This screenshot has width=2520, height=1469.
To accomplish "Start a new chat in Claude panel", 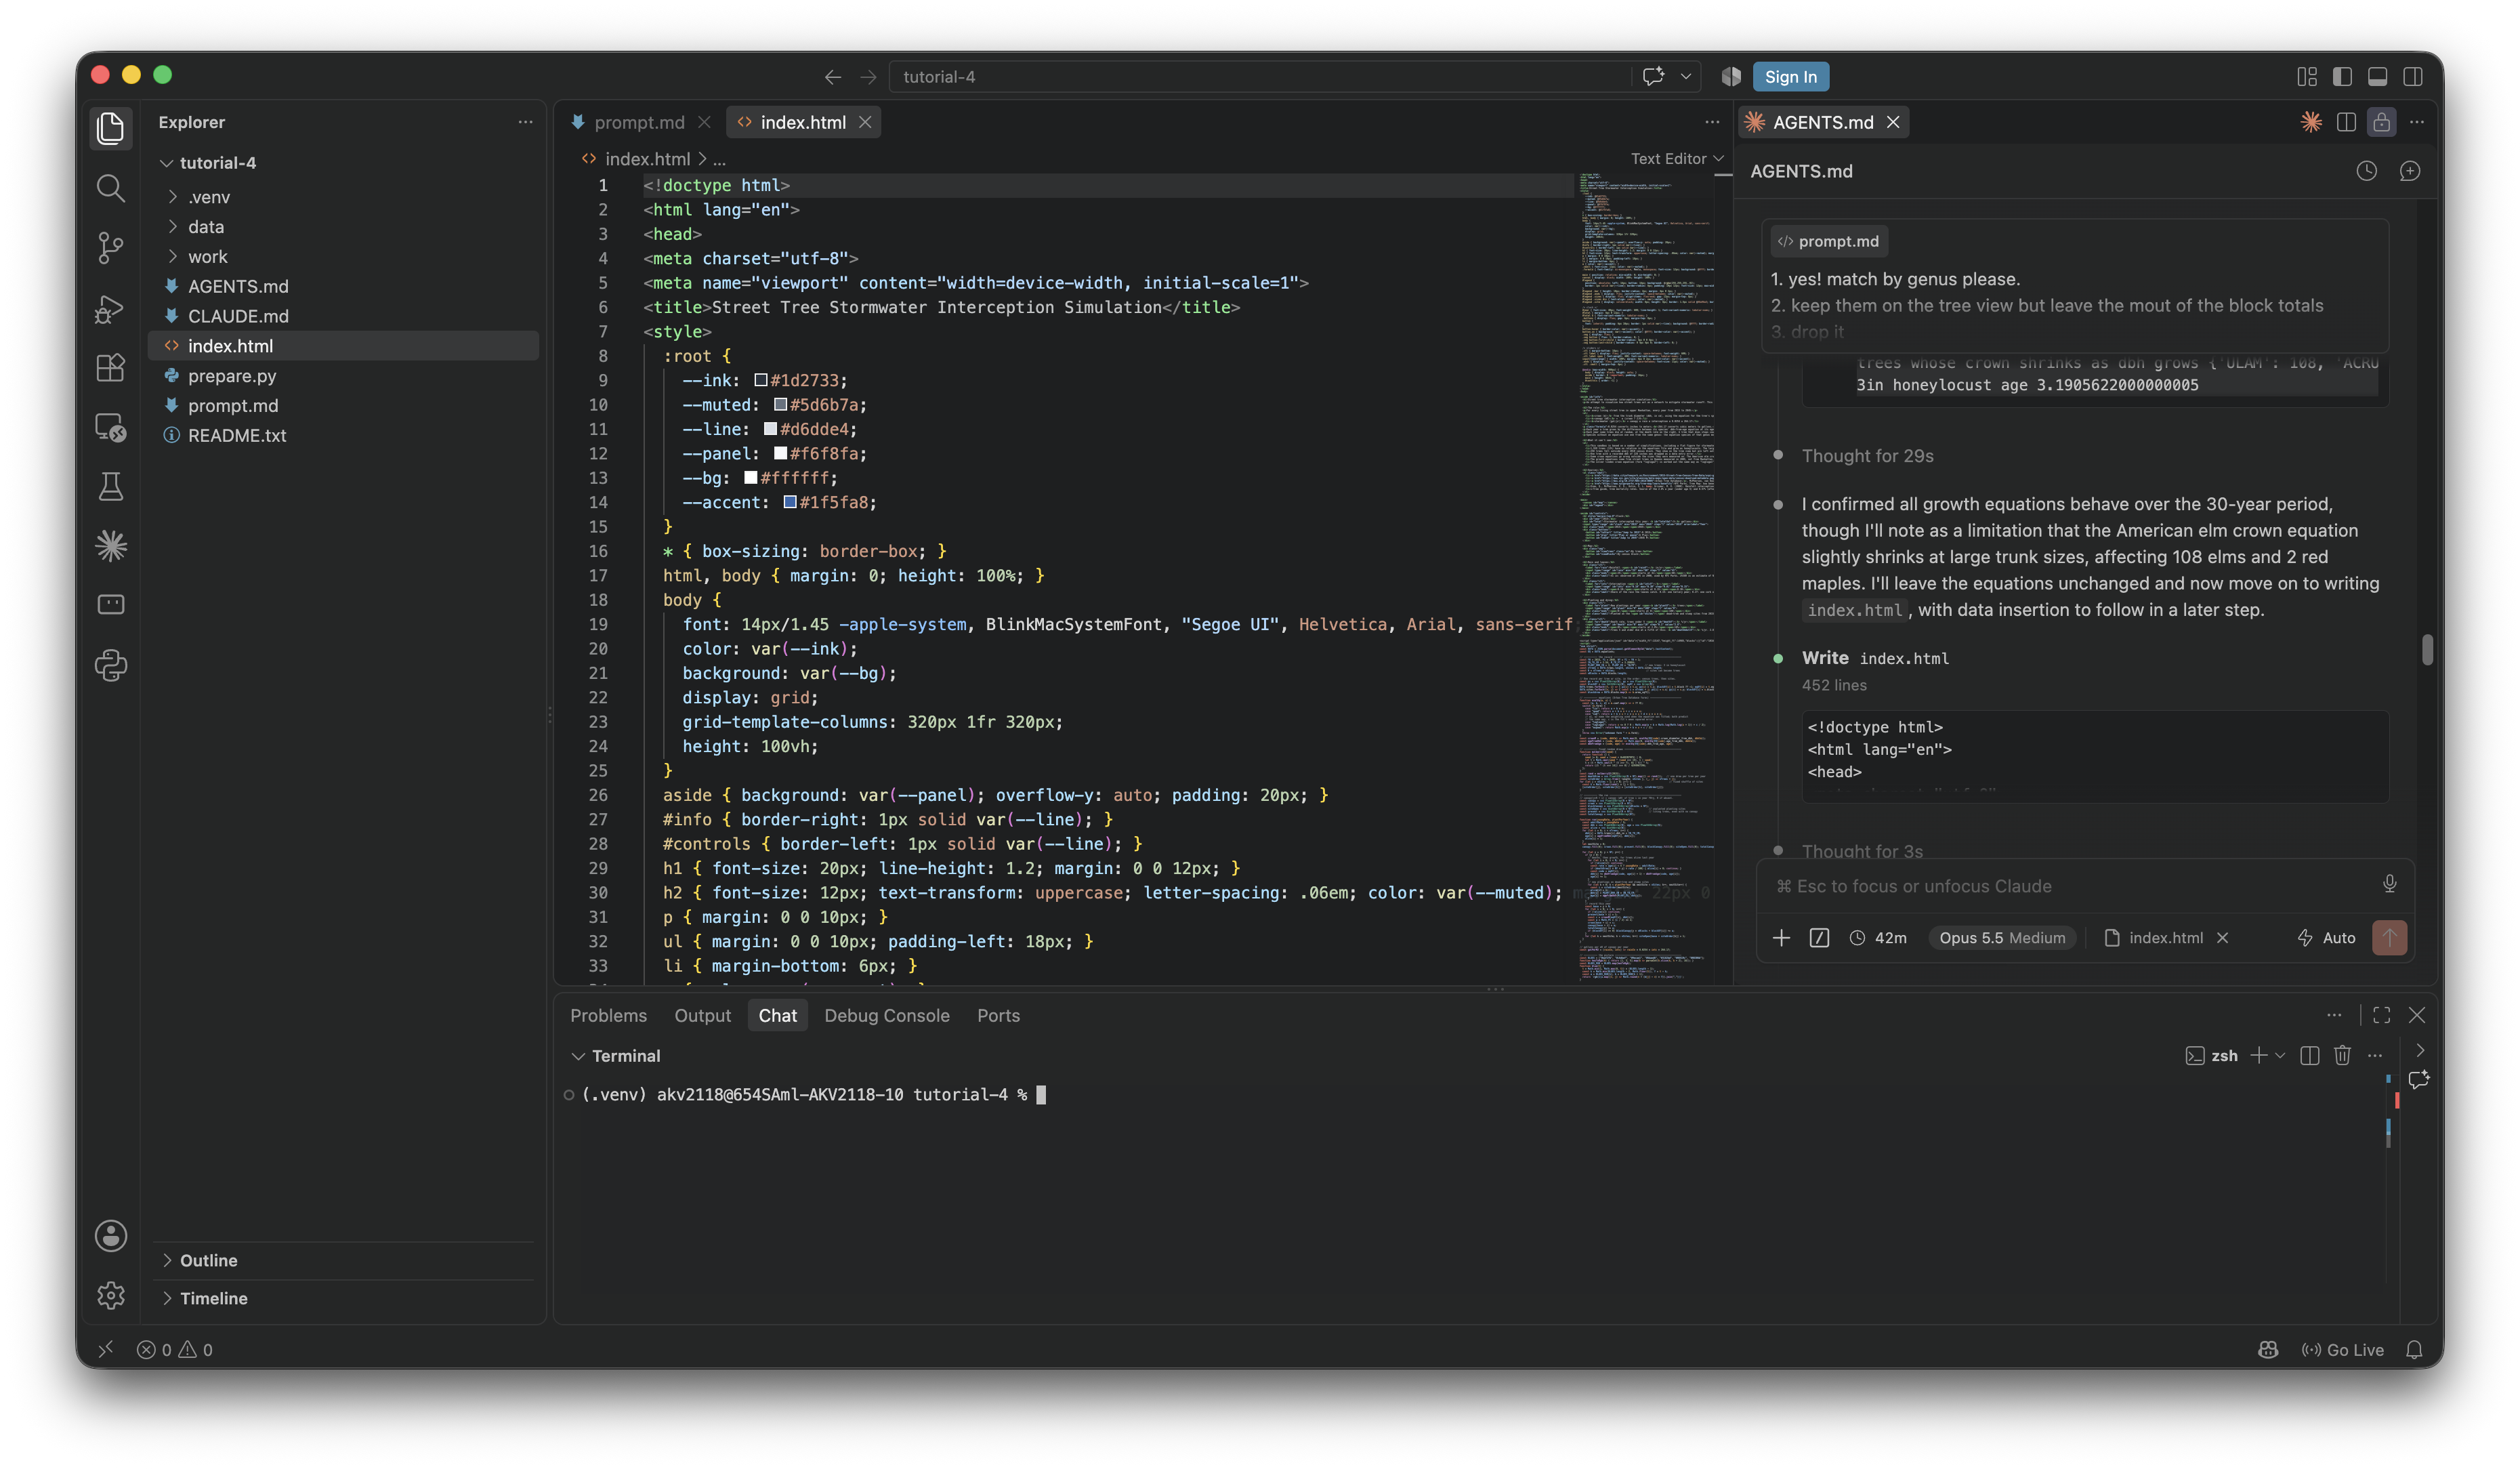I will 2410,171.
